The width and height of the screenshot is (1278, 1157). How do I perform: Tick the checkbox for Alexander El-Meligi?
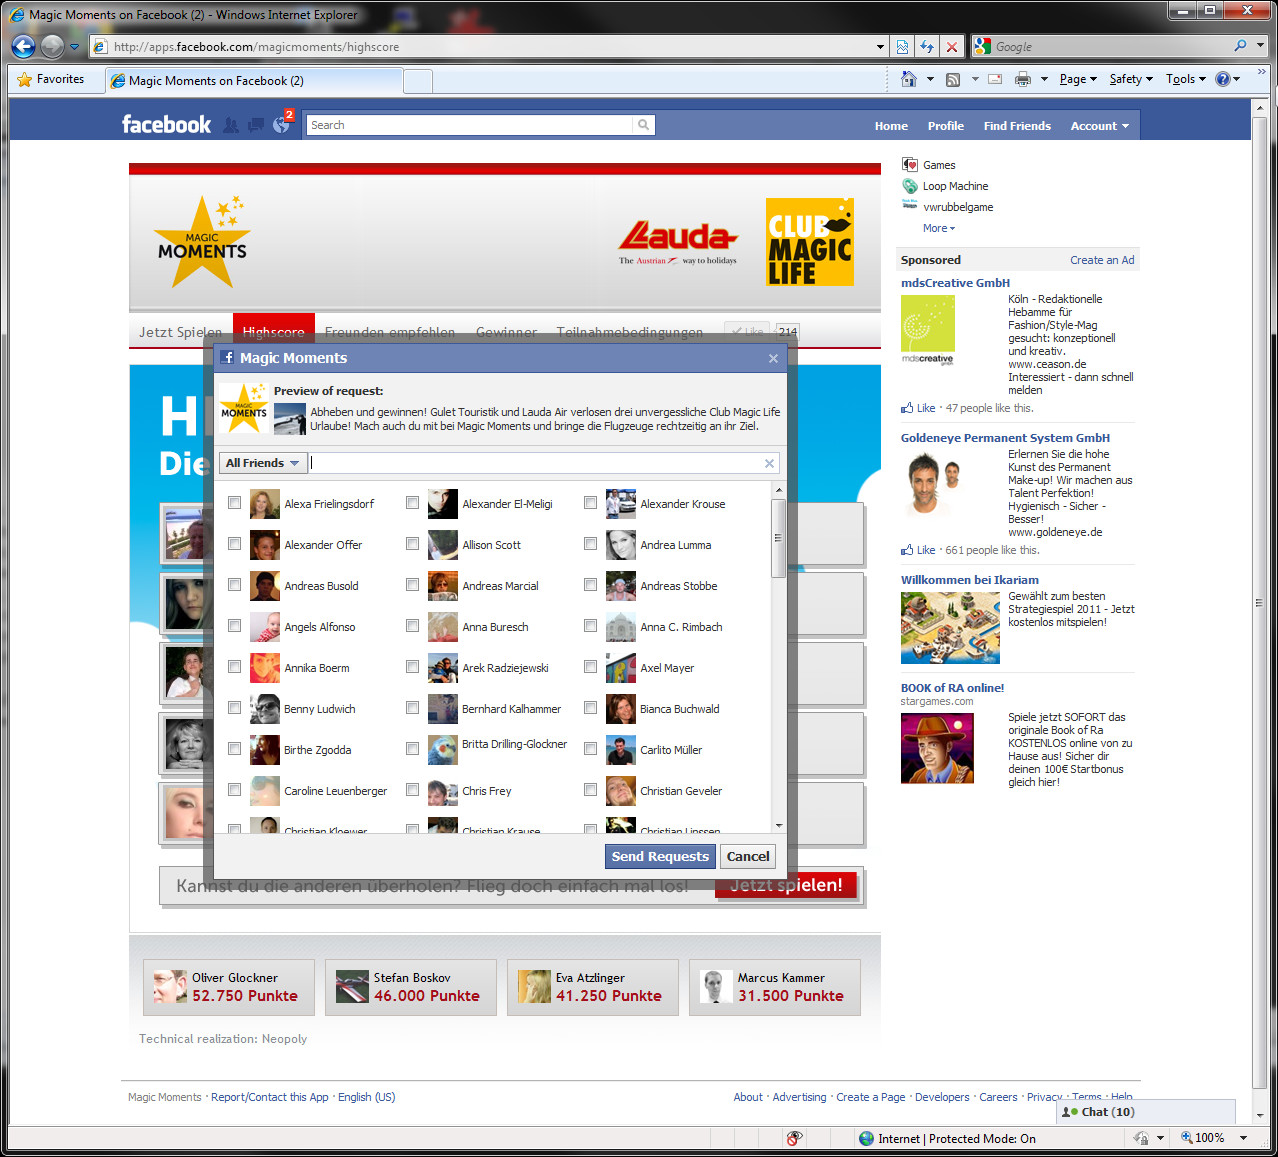(x=412, y=503)
